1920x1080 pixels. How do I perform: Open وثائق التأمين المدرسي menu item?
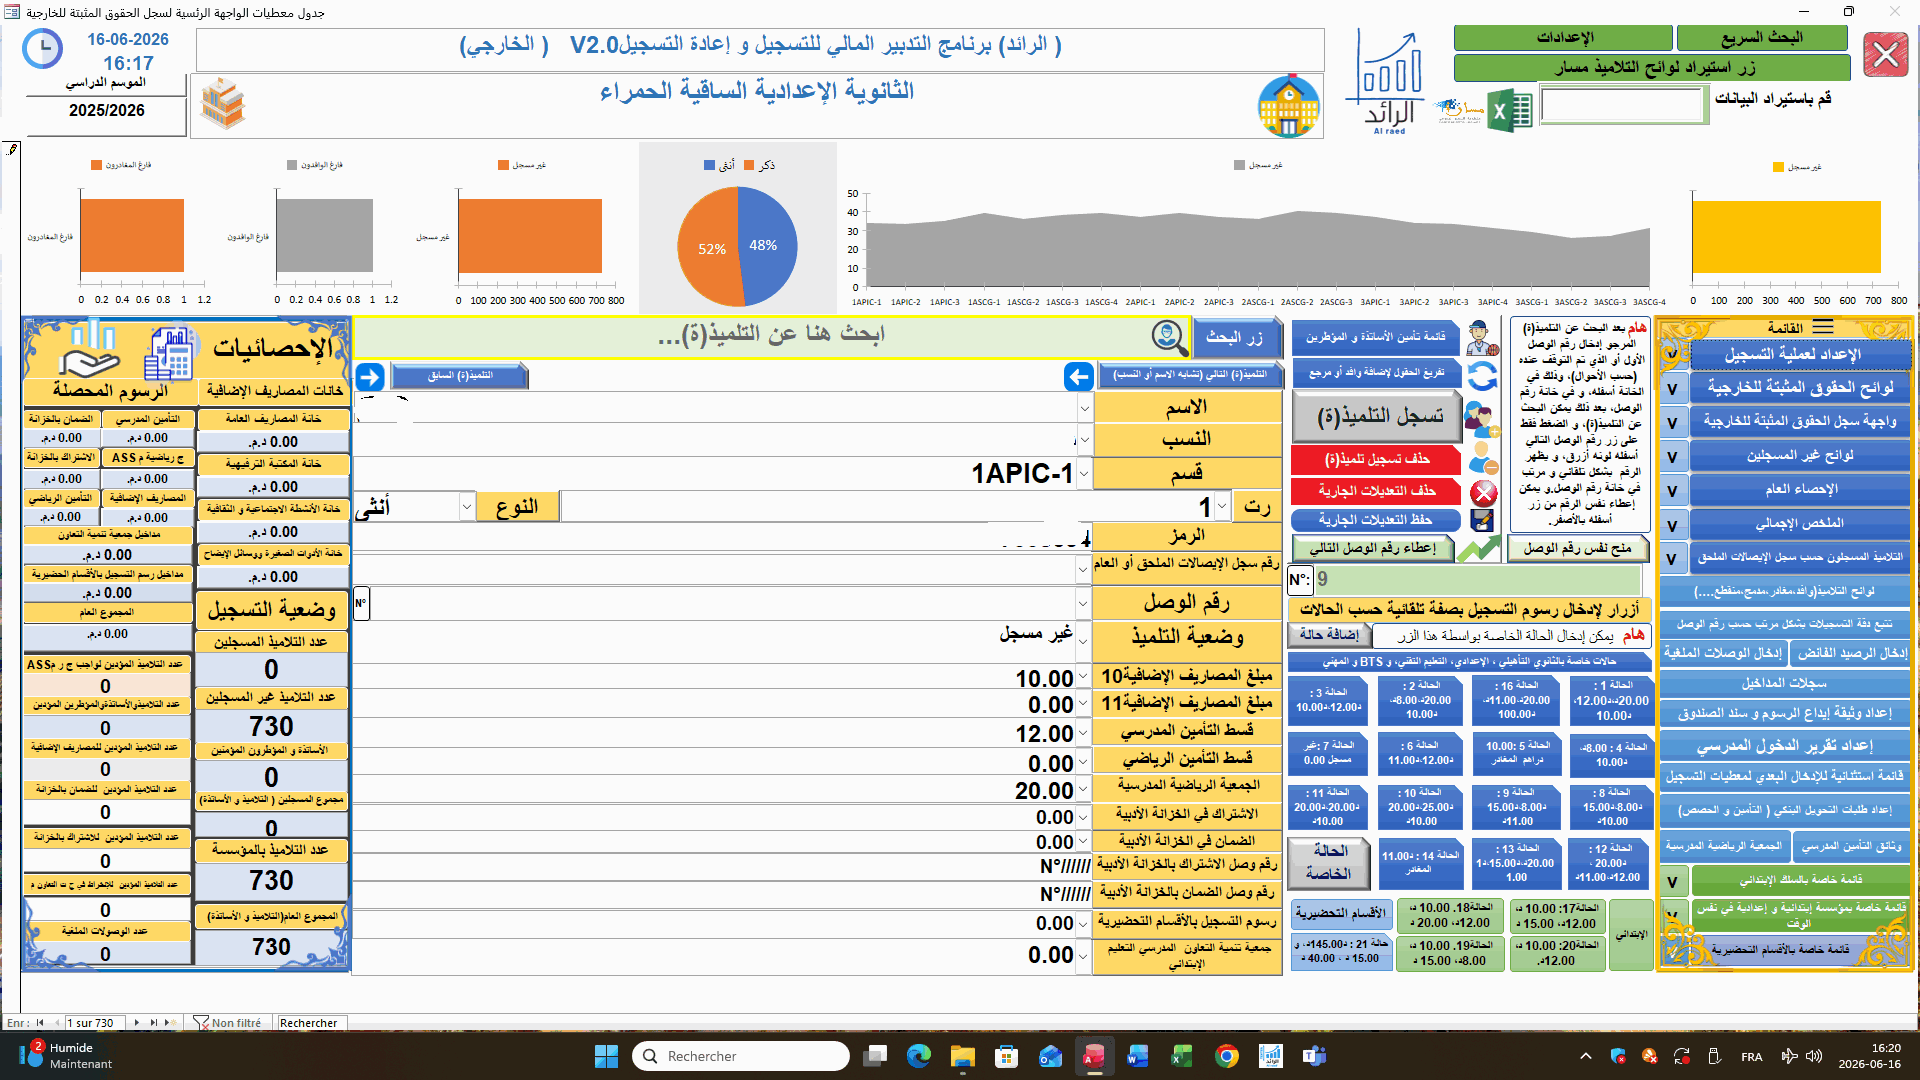(1852, 846)
